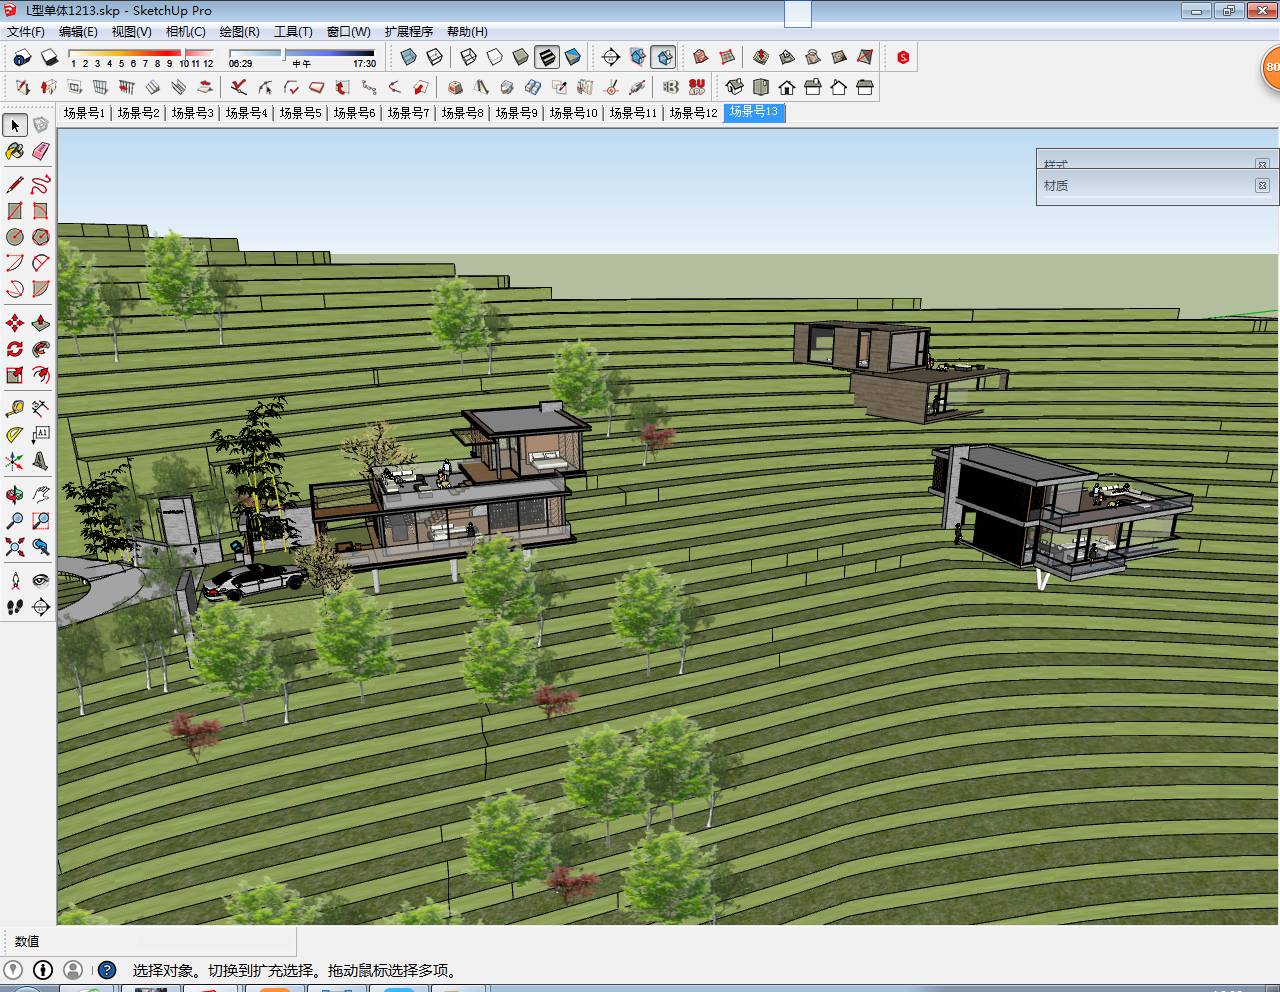Expand the 样式 panel
Image resolution: width=1280 pixels, height=992 pixels.
[x=1157, y=162]
